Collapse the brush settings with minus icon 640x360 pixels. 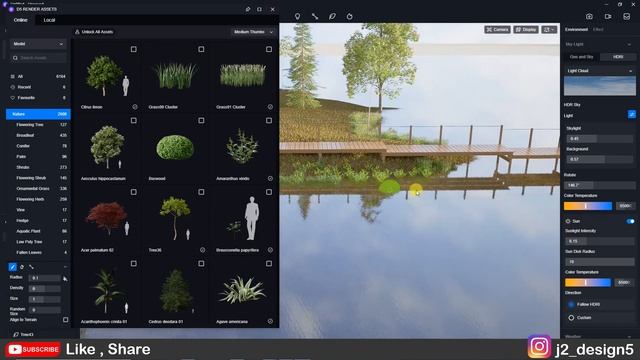point(65,267)
